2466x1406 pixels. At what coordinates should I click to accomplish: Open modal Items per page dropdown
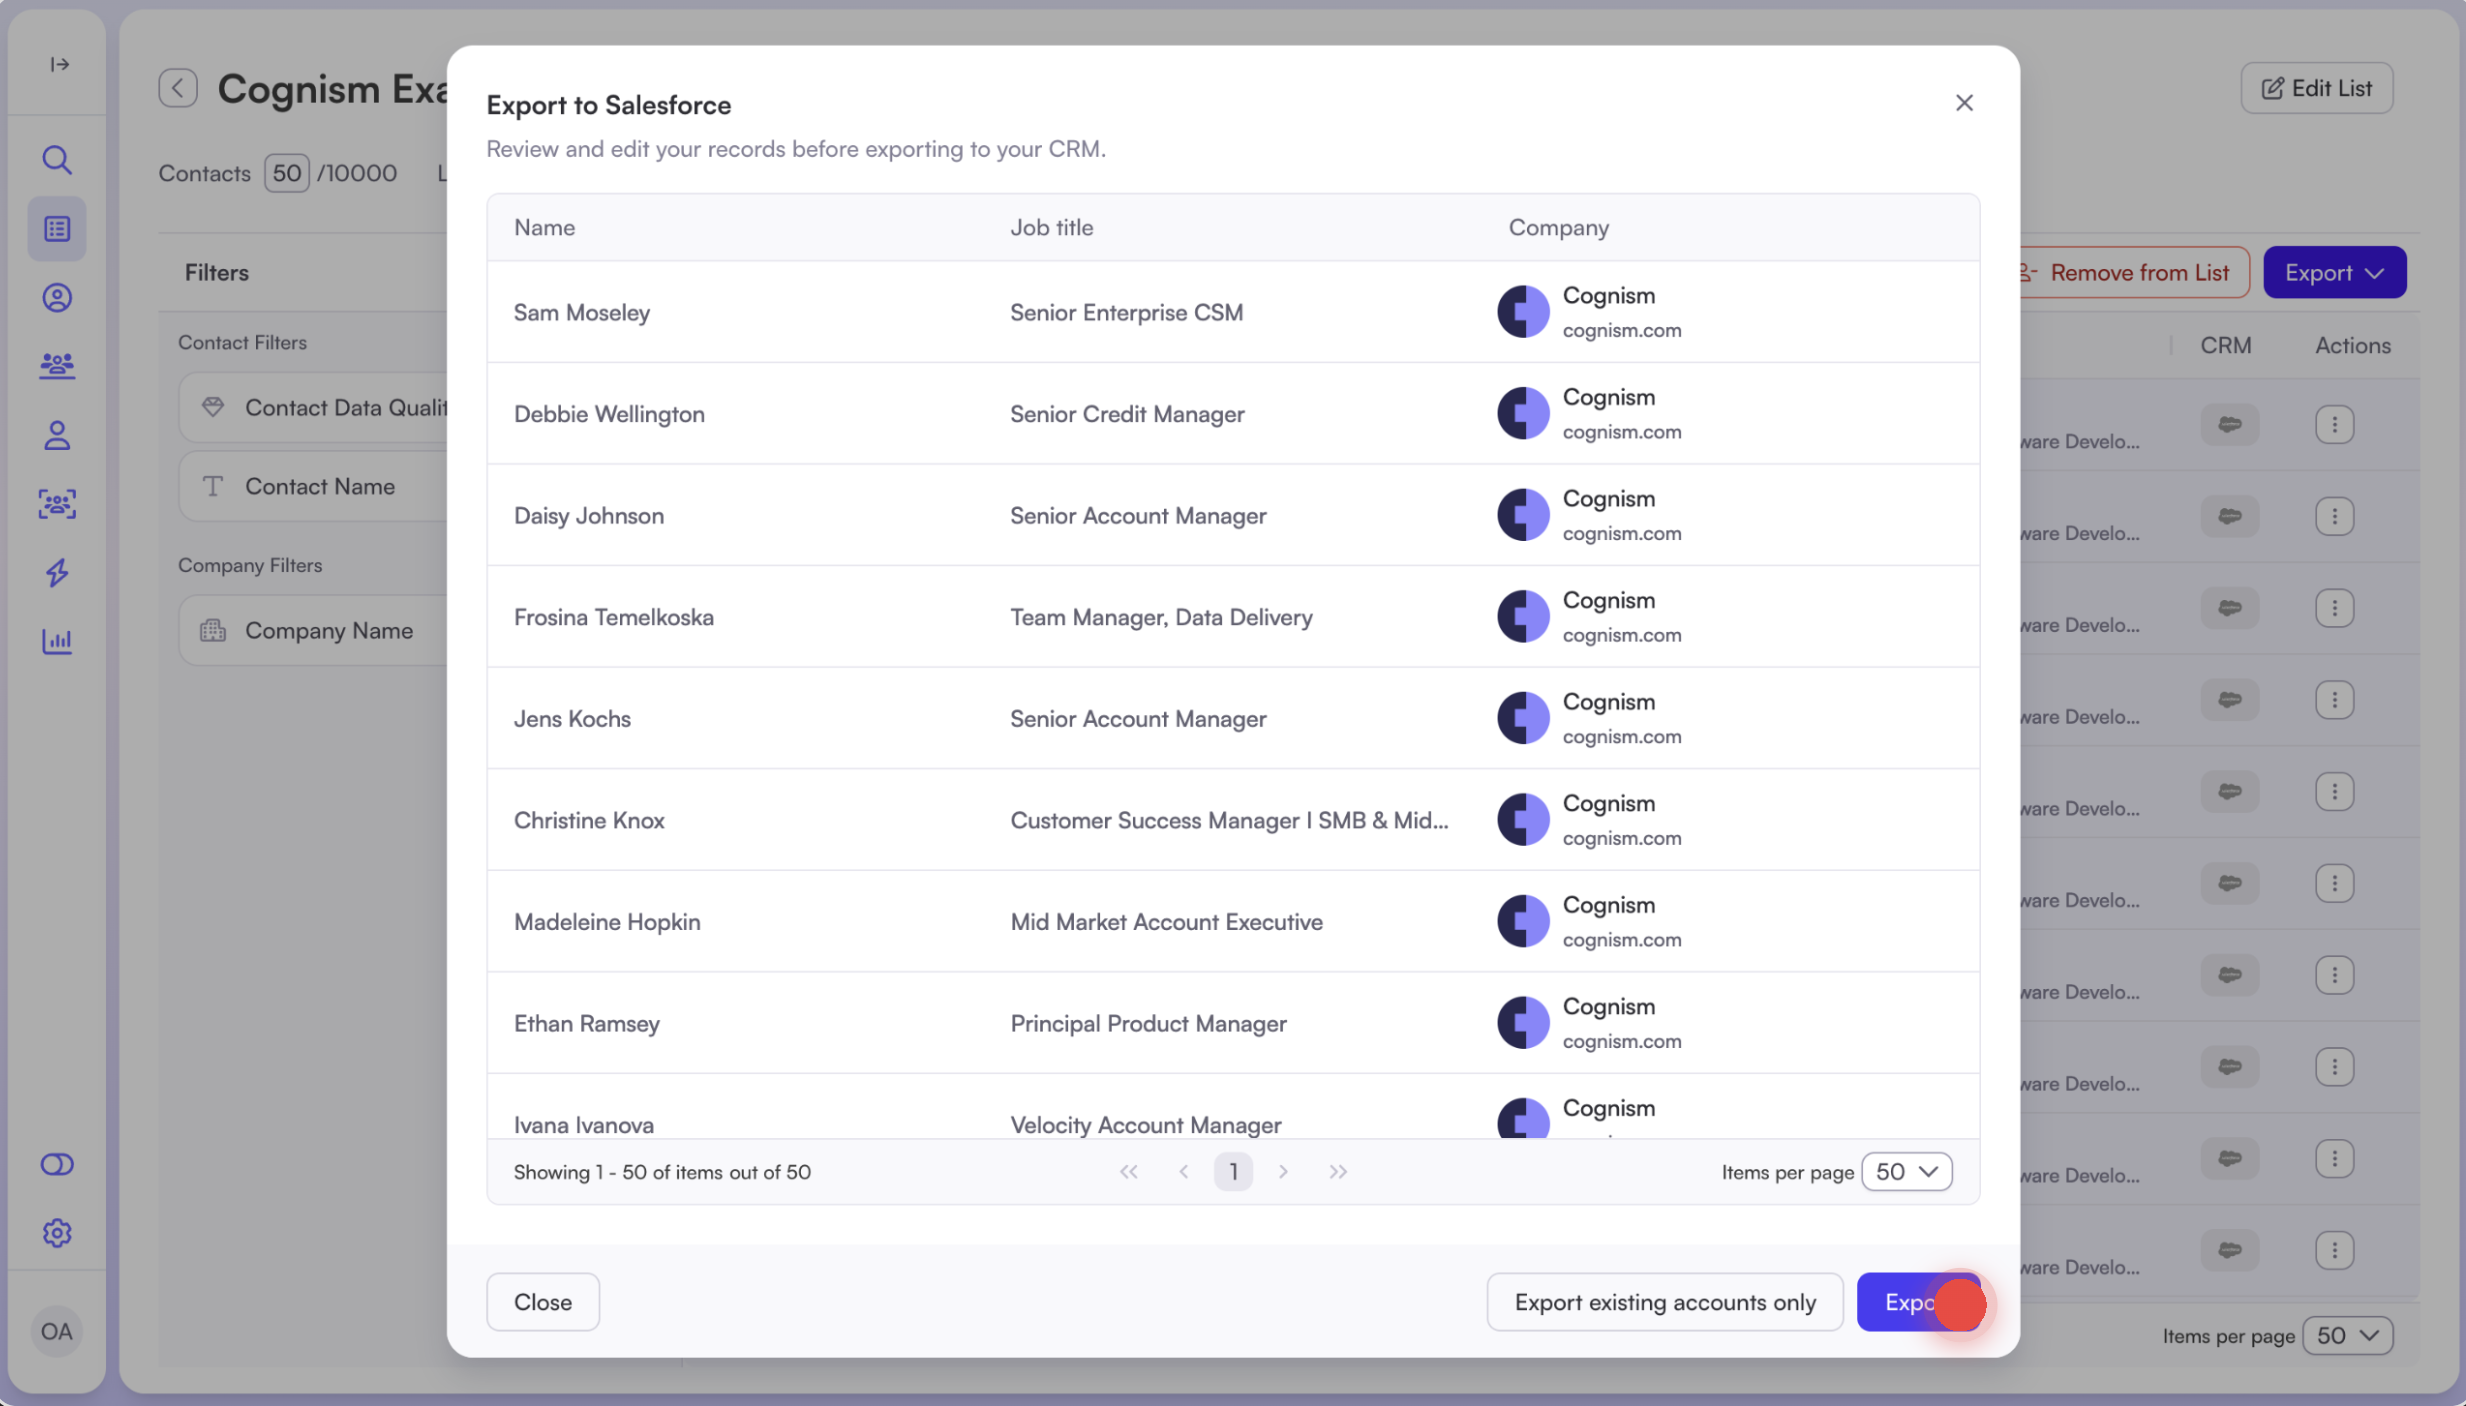[x=1906, y=1172]
